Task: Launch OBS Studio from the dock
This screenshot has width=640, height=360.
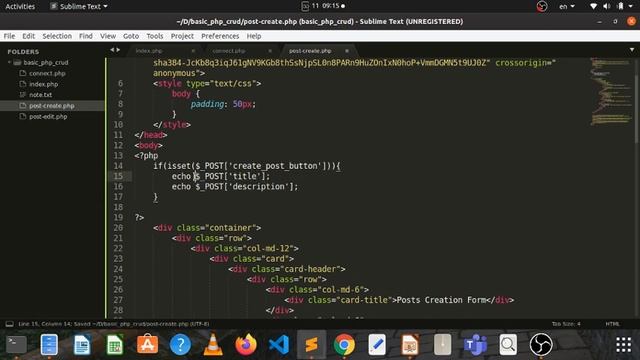Action: (x=541, y=345)
